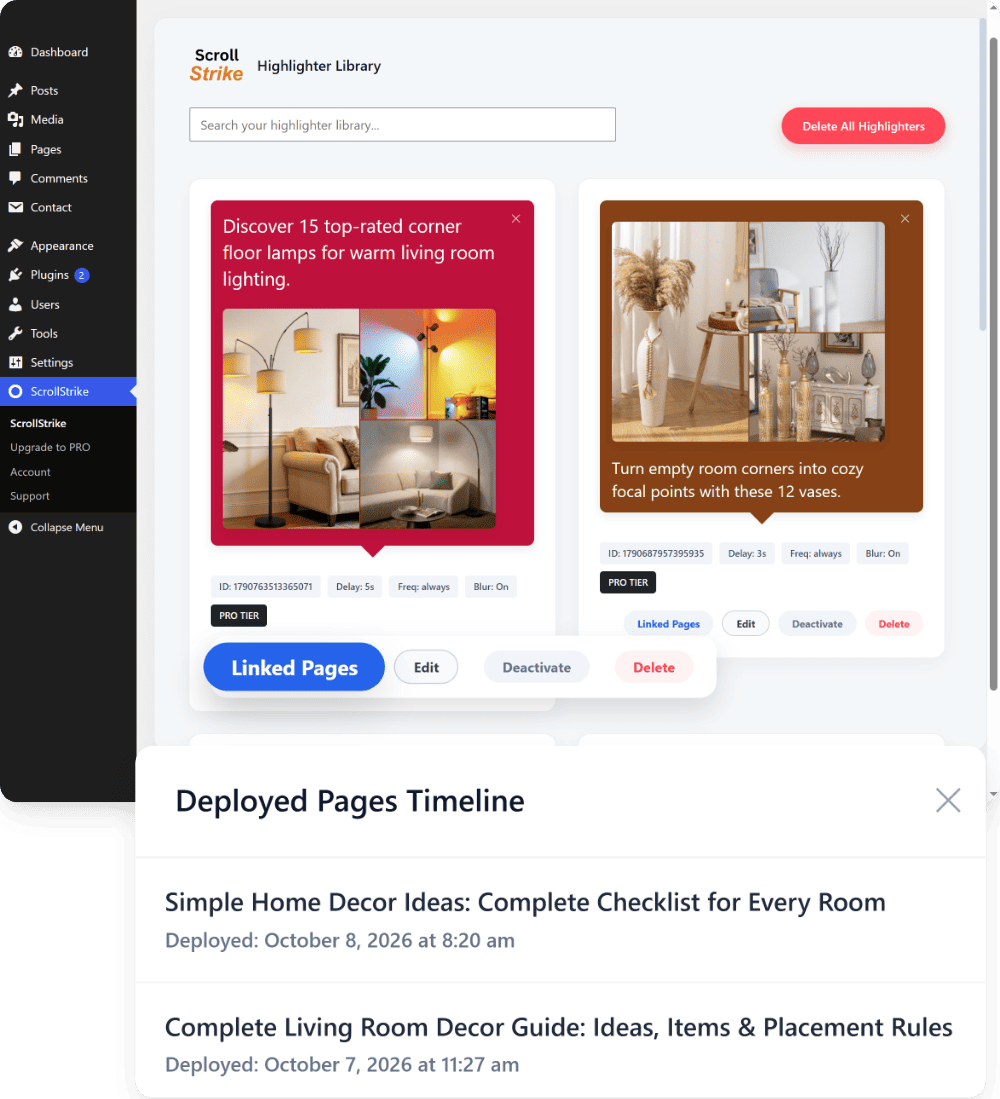Open the Account submenu item

click(30, 472)
